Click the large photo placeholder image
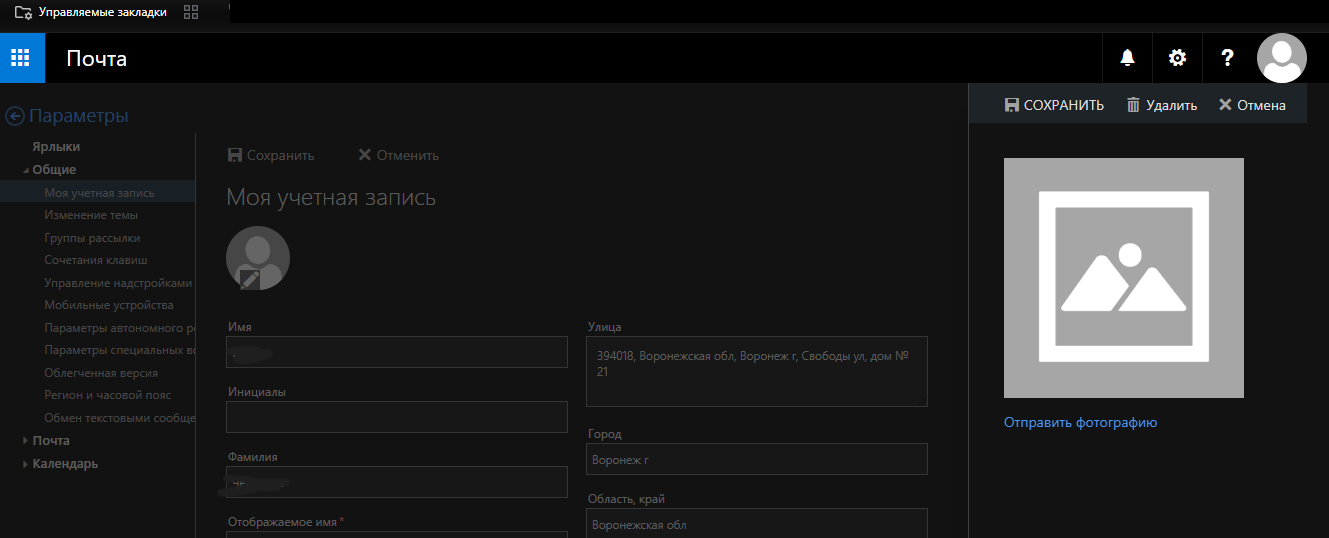The width and height of the screenshot is (1329, 538). coord(1123,278)
